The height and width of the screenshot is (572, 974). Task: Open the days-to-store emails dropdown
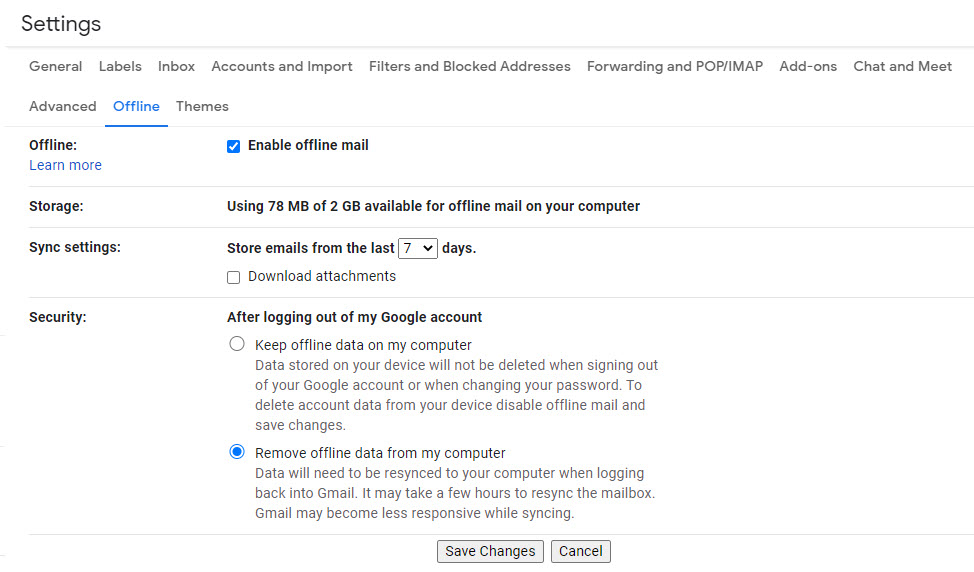point(417,248)
